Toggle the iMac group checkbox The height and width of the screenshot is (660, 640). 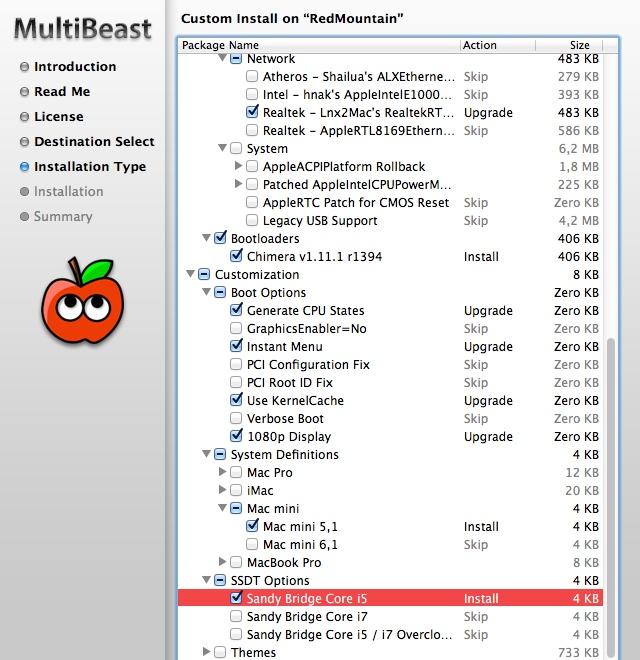[236, 490]
